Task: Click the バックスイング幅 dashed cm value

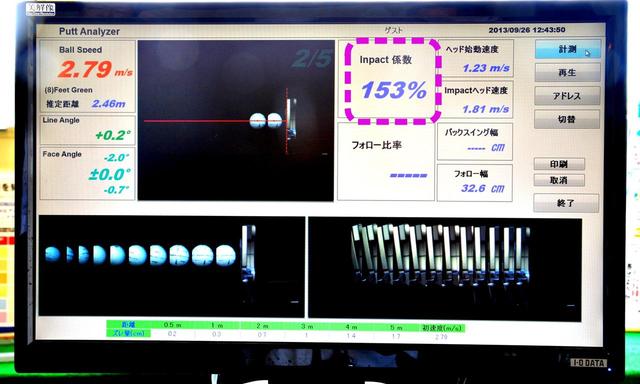Action: click(x=486, y=148)
